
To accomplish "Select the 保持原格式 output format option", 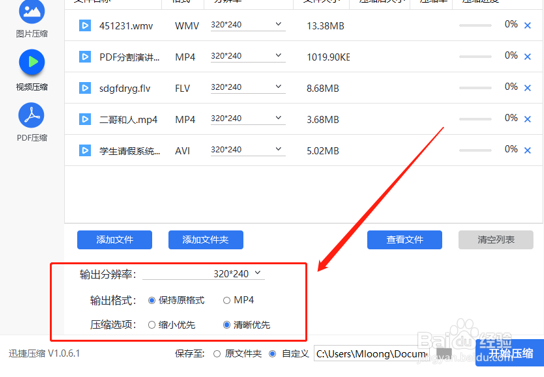I will pyautogui.click(x=152, y=300).
